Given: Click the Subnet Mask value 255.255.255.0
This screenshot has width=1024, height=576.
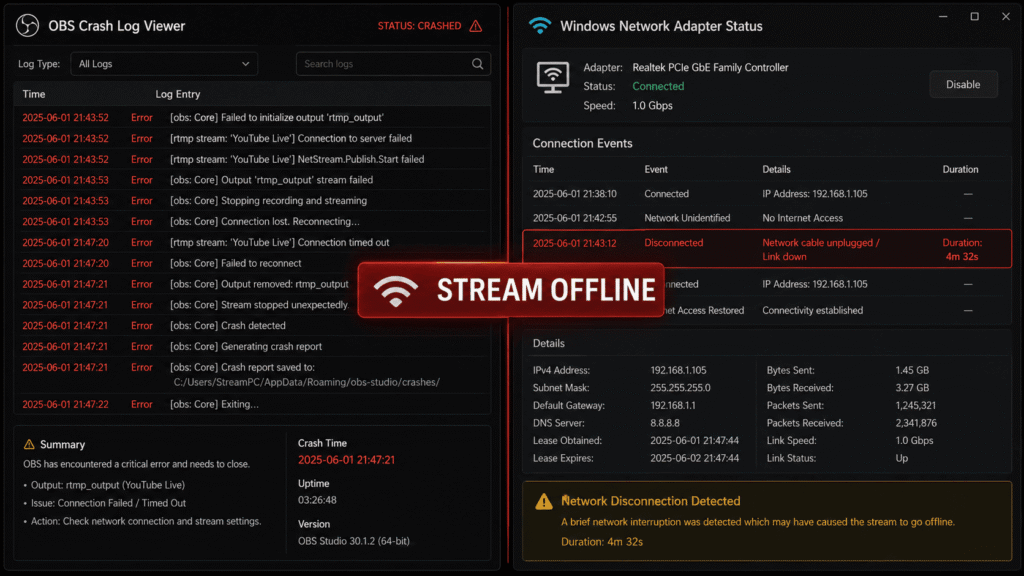Looking at the screenshot, I should coord(680,388).
